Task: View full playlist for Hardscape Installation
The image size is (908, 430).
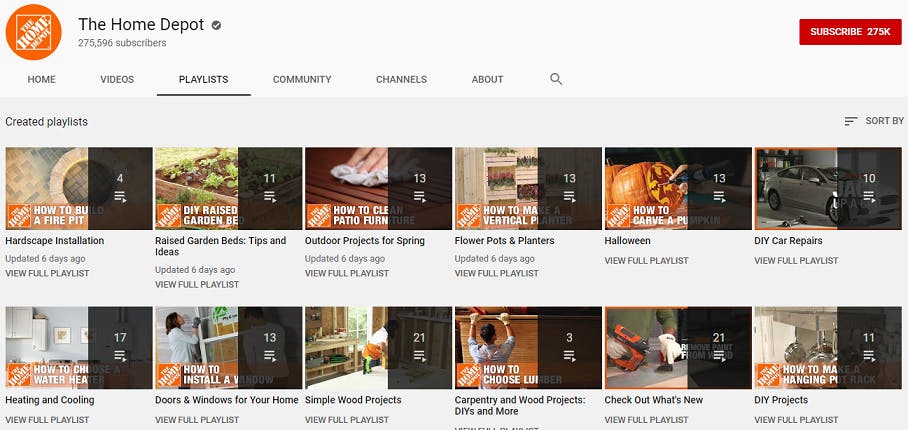Action: click(47, 273)
